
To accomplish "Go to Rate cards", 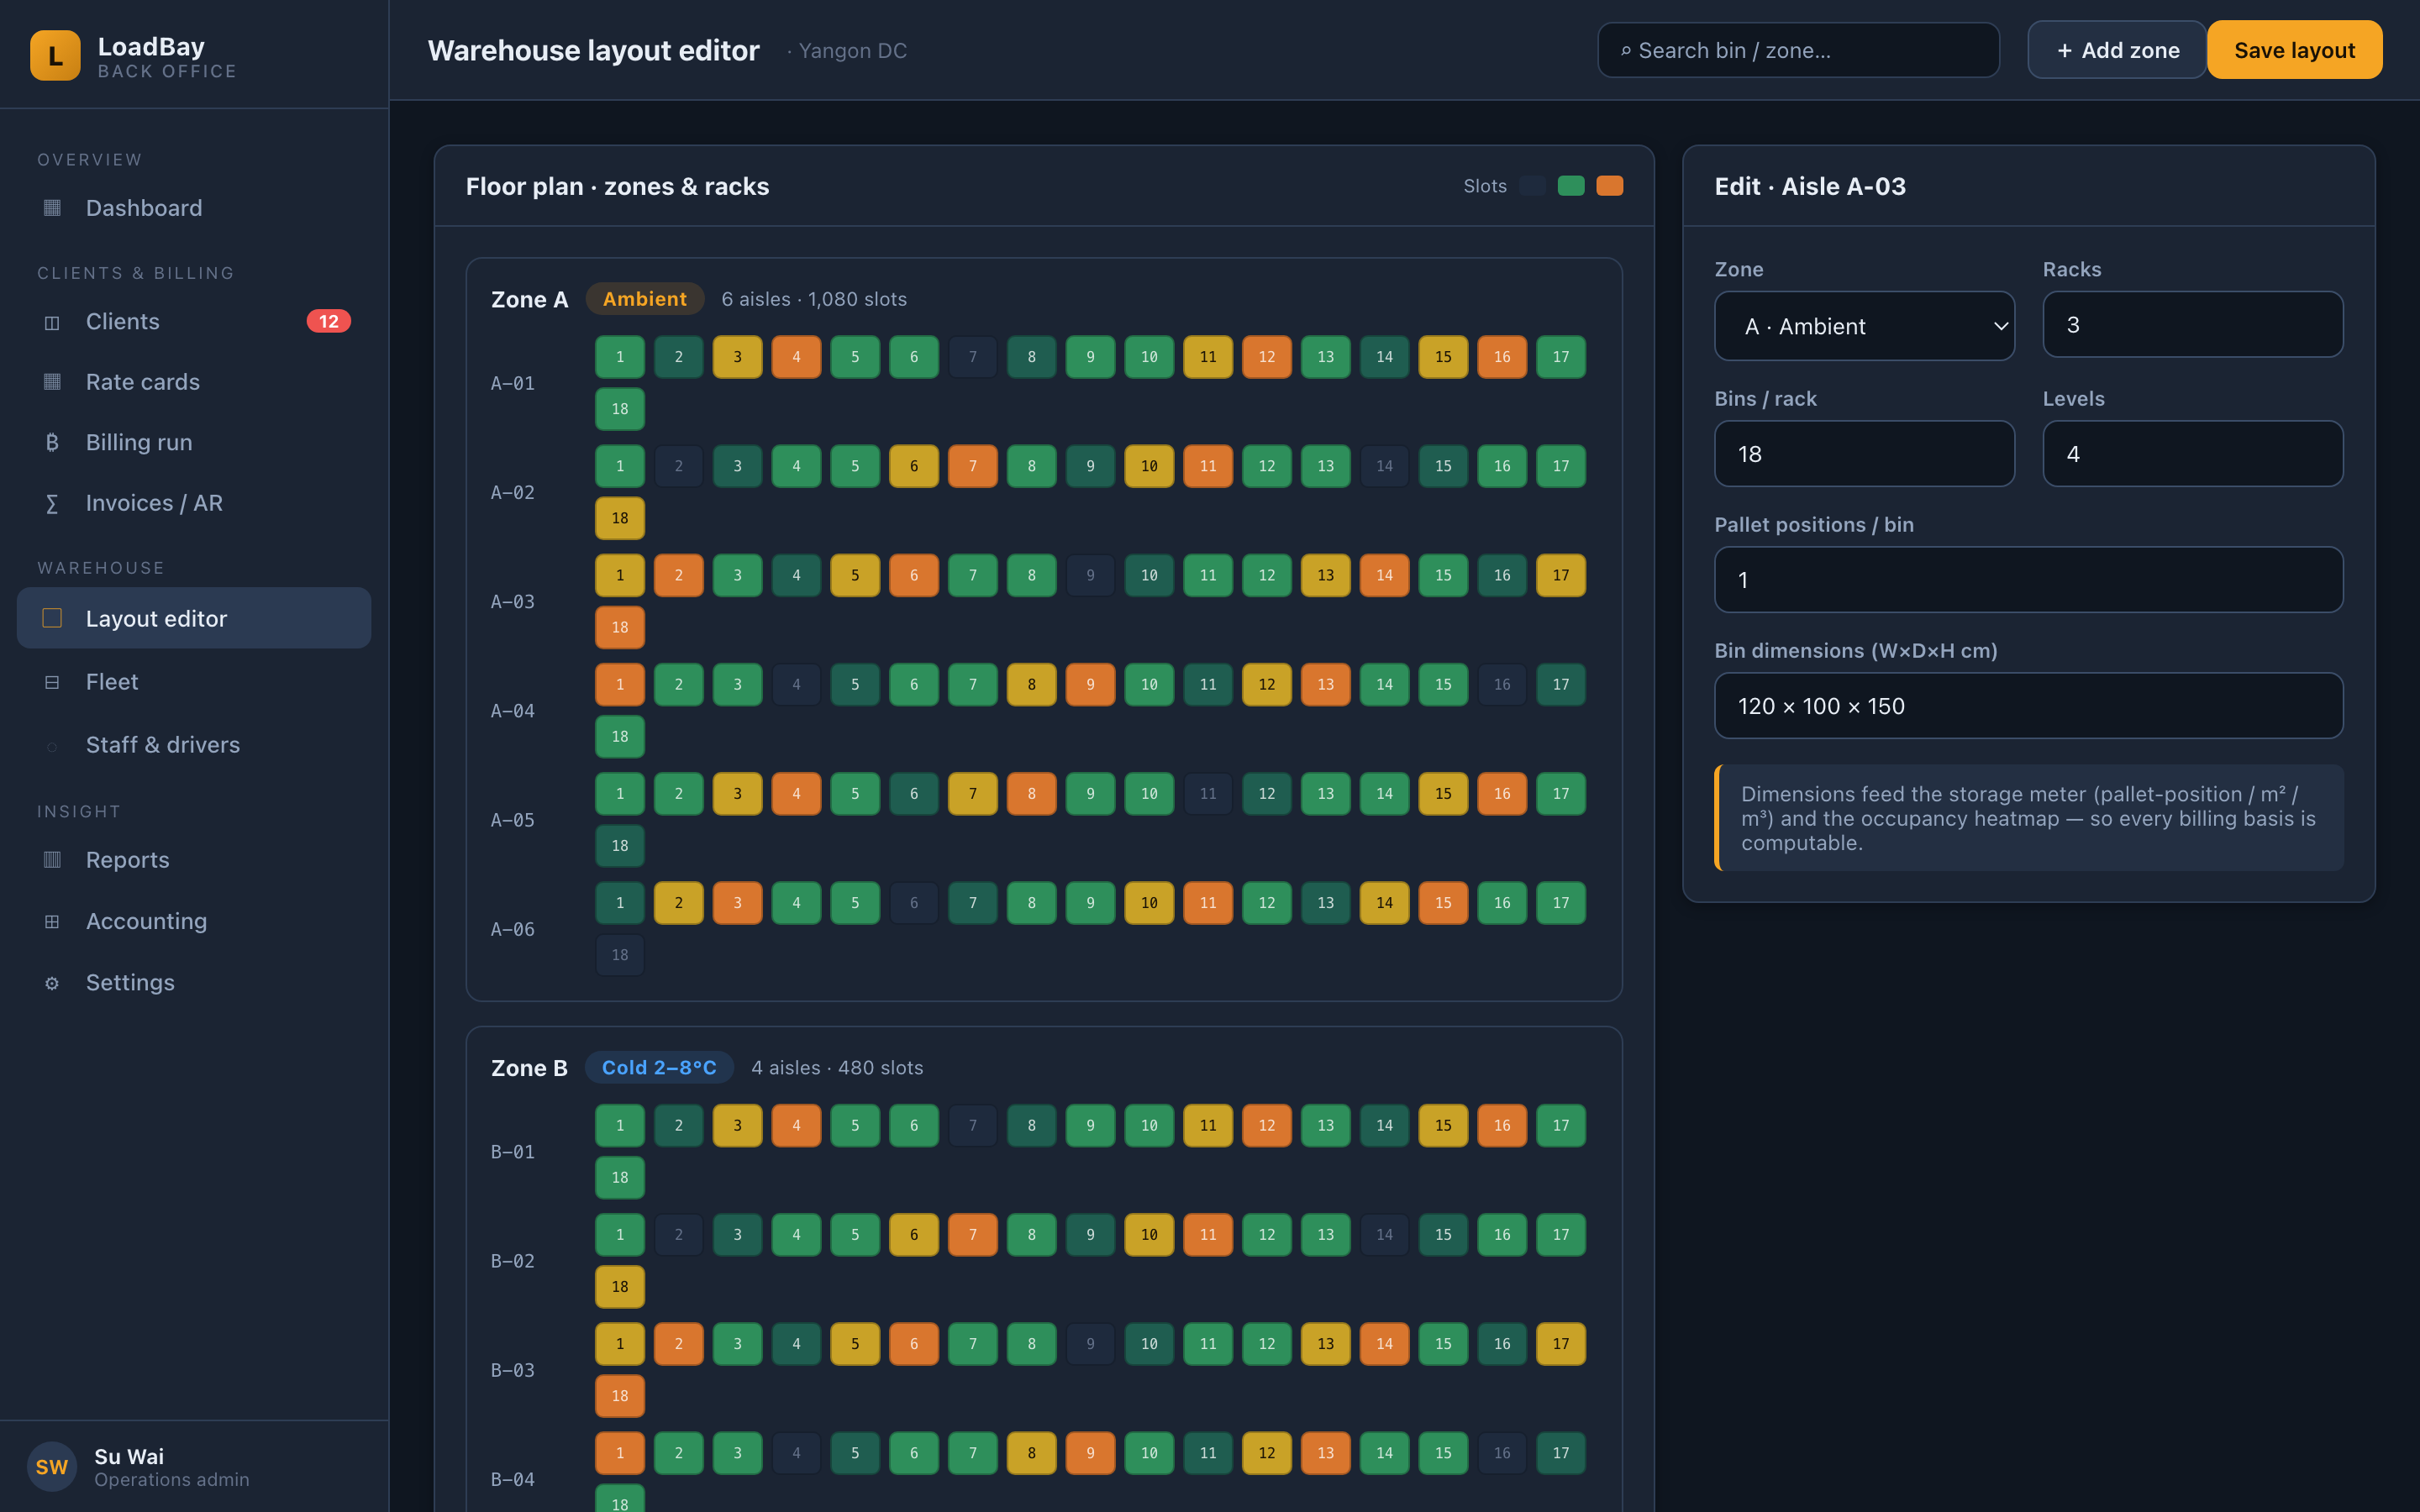I will [x=194, y=382].
